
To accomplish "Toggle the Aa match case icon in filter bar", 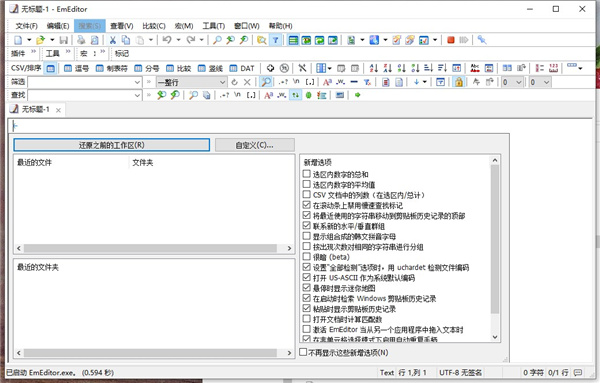I will pyautogui.click(x=327, y=82).
